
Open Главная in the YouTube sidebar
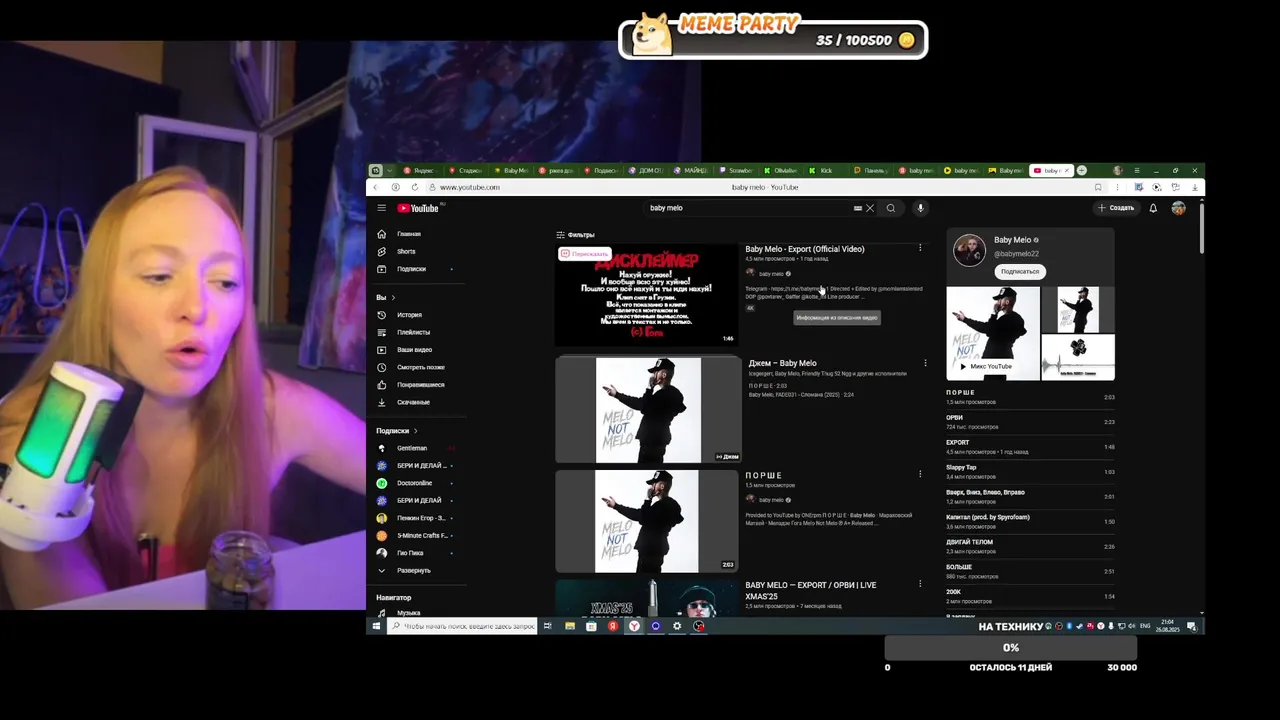[x=409, y=234]
